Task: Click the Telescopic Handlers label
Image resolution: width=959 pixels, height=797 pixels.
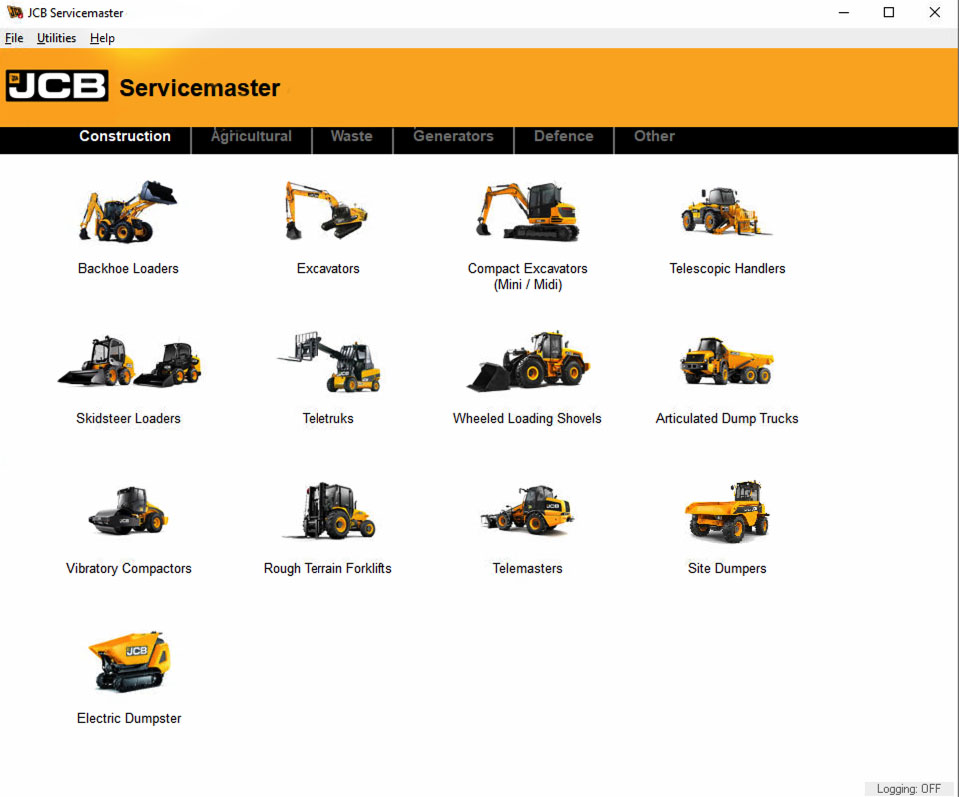Action: pyautogui.click(x=727, y=269)
